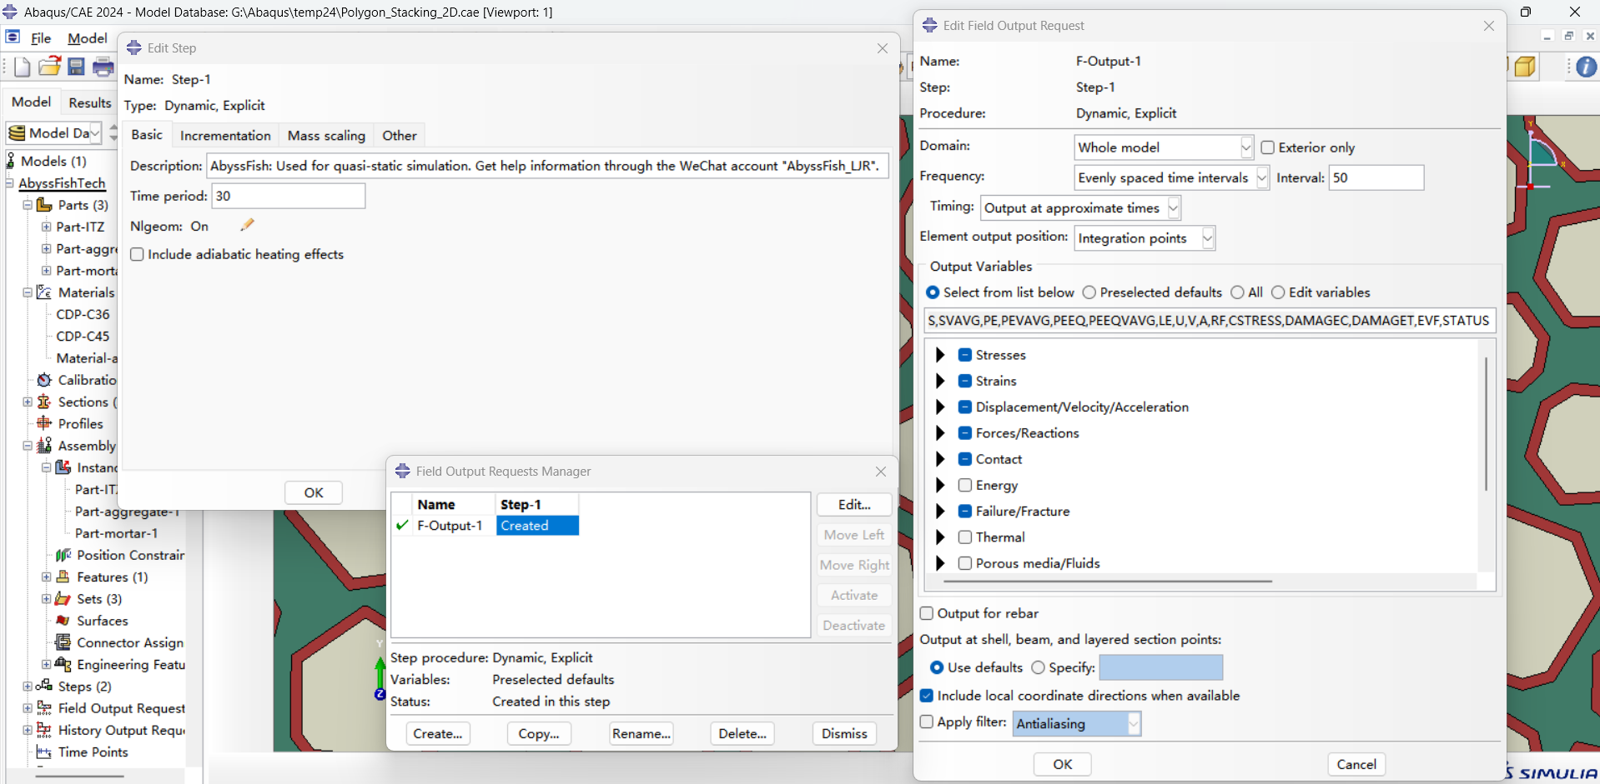Click the Engineering Features icon in the tree
Screen dimensions: 1600x784
63,665
